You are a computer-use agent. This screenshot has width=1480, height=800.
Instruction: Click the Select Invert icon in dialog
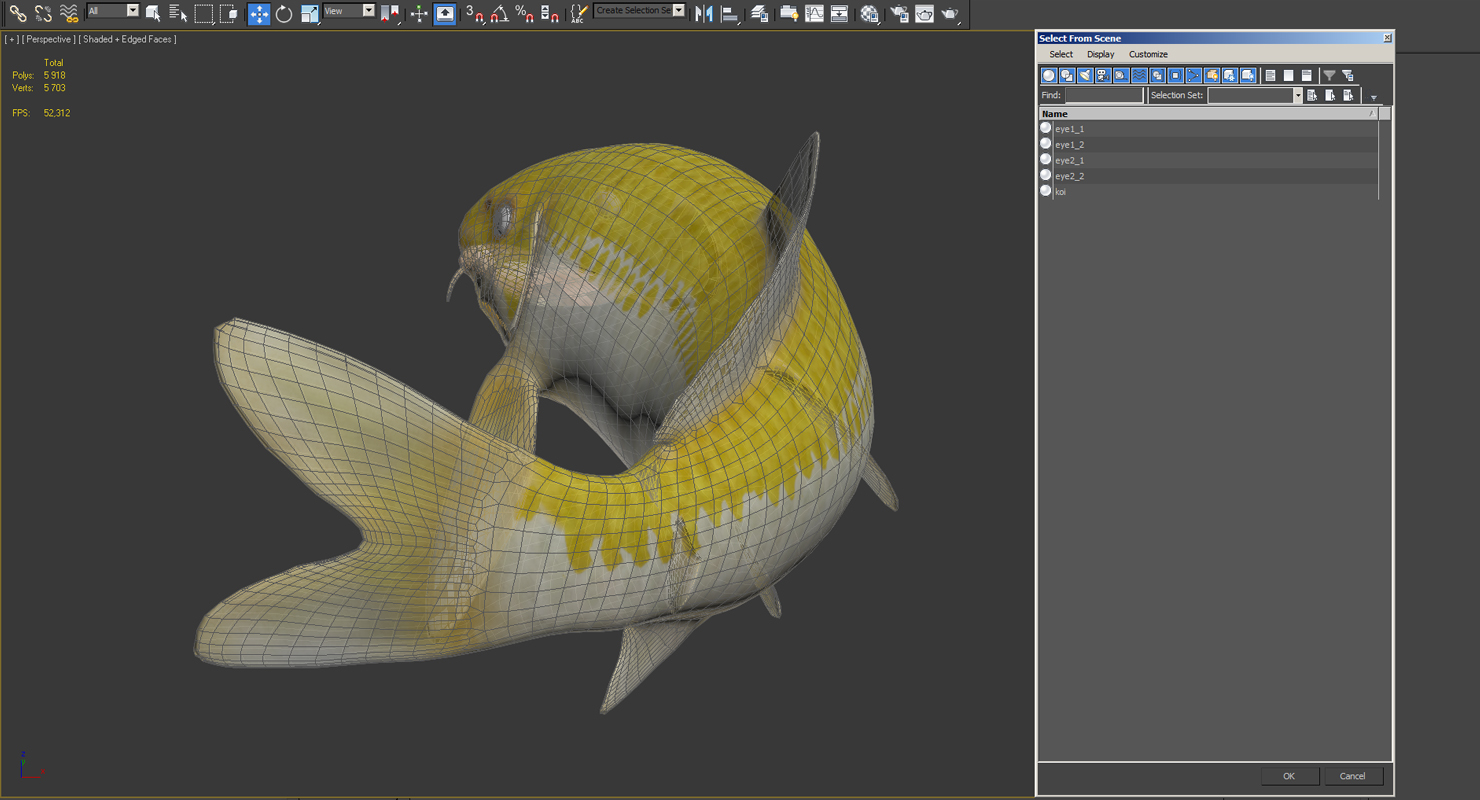pos(1307,75)
